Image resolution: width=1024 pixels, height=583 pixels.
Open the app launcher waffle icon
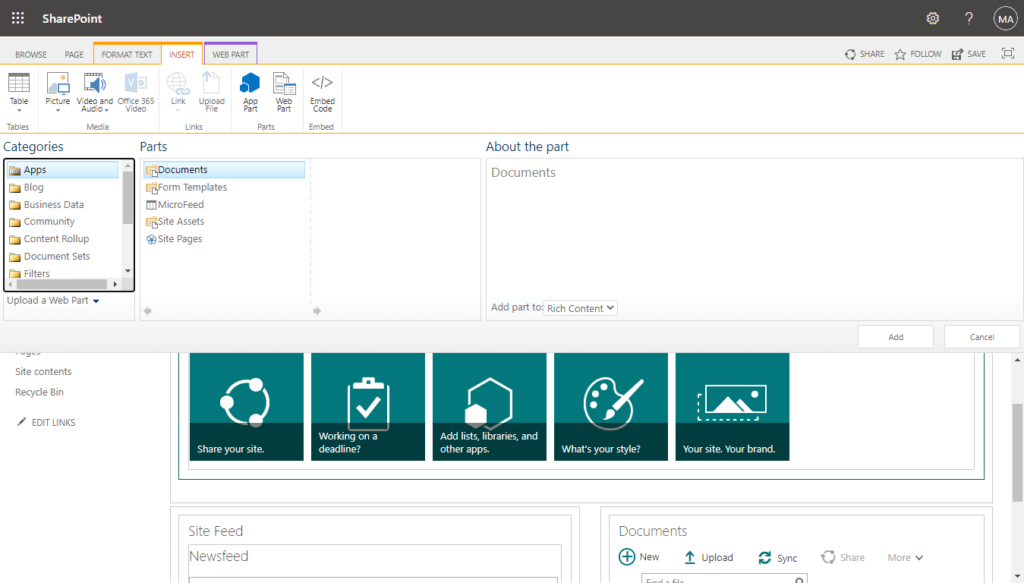click(18, 18)
